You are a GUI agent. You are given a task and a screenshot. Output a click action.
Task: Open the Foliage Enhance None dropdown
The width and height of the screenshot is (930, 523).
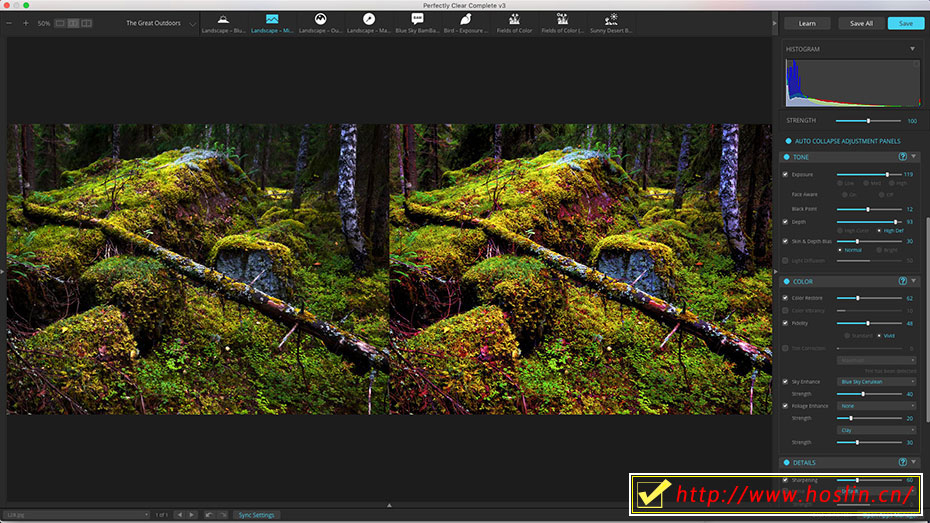(876, 406)
